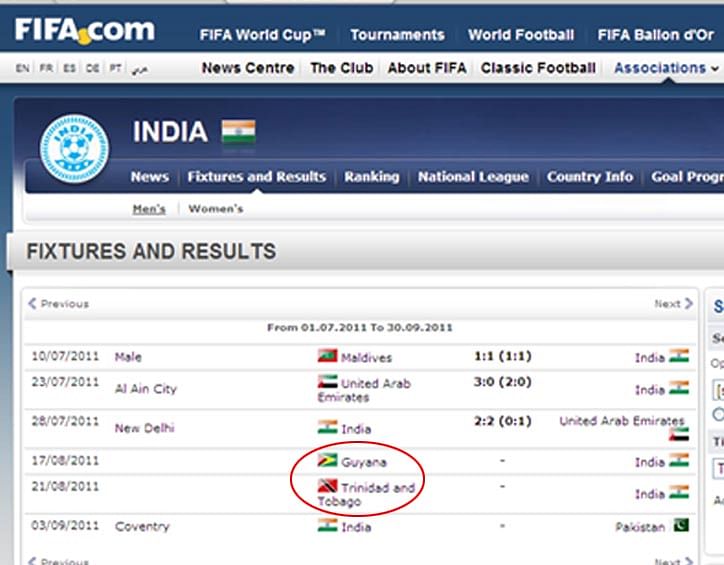Click the Maldives flag icon

(x=327, y=356)
